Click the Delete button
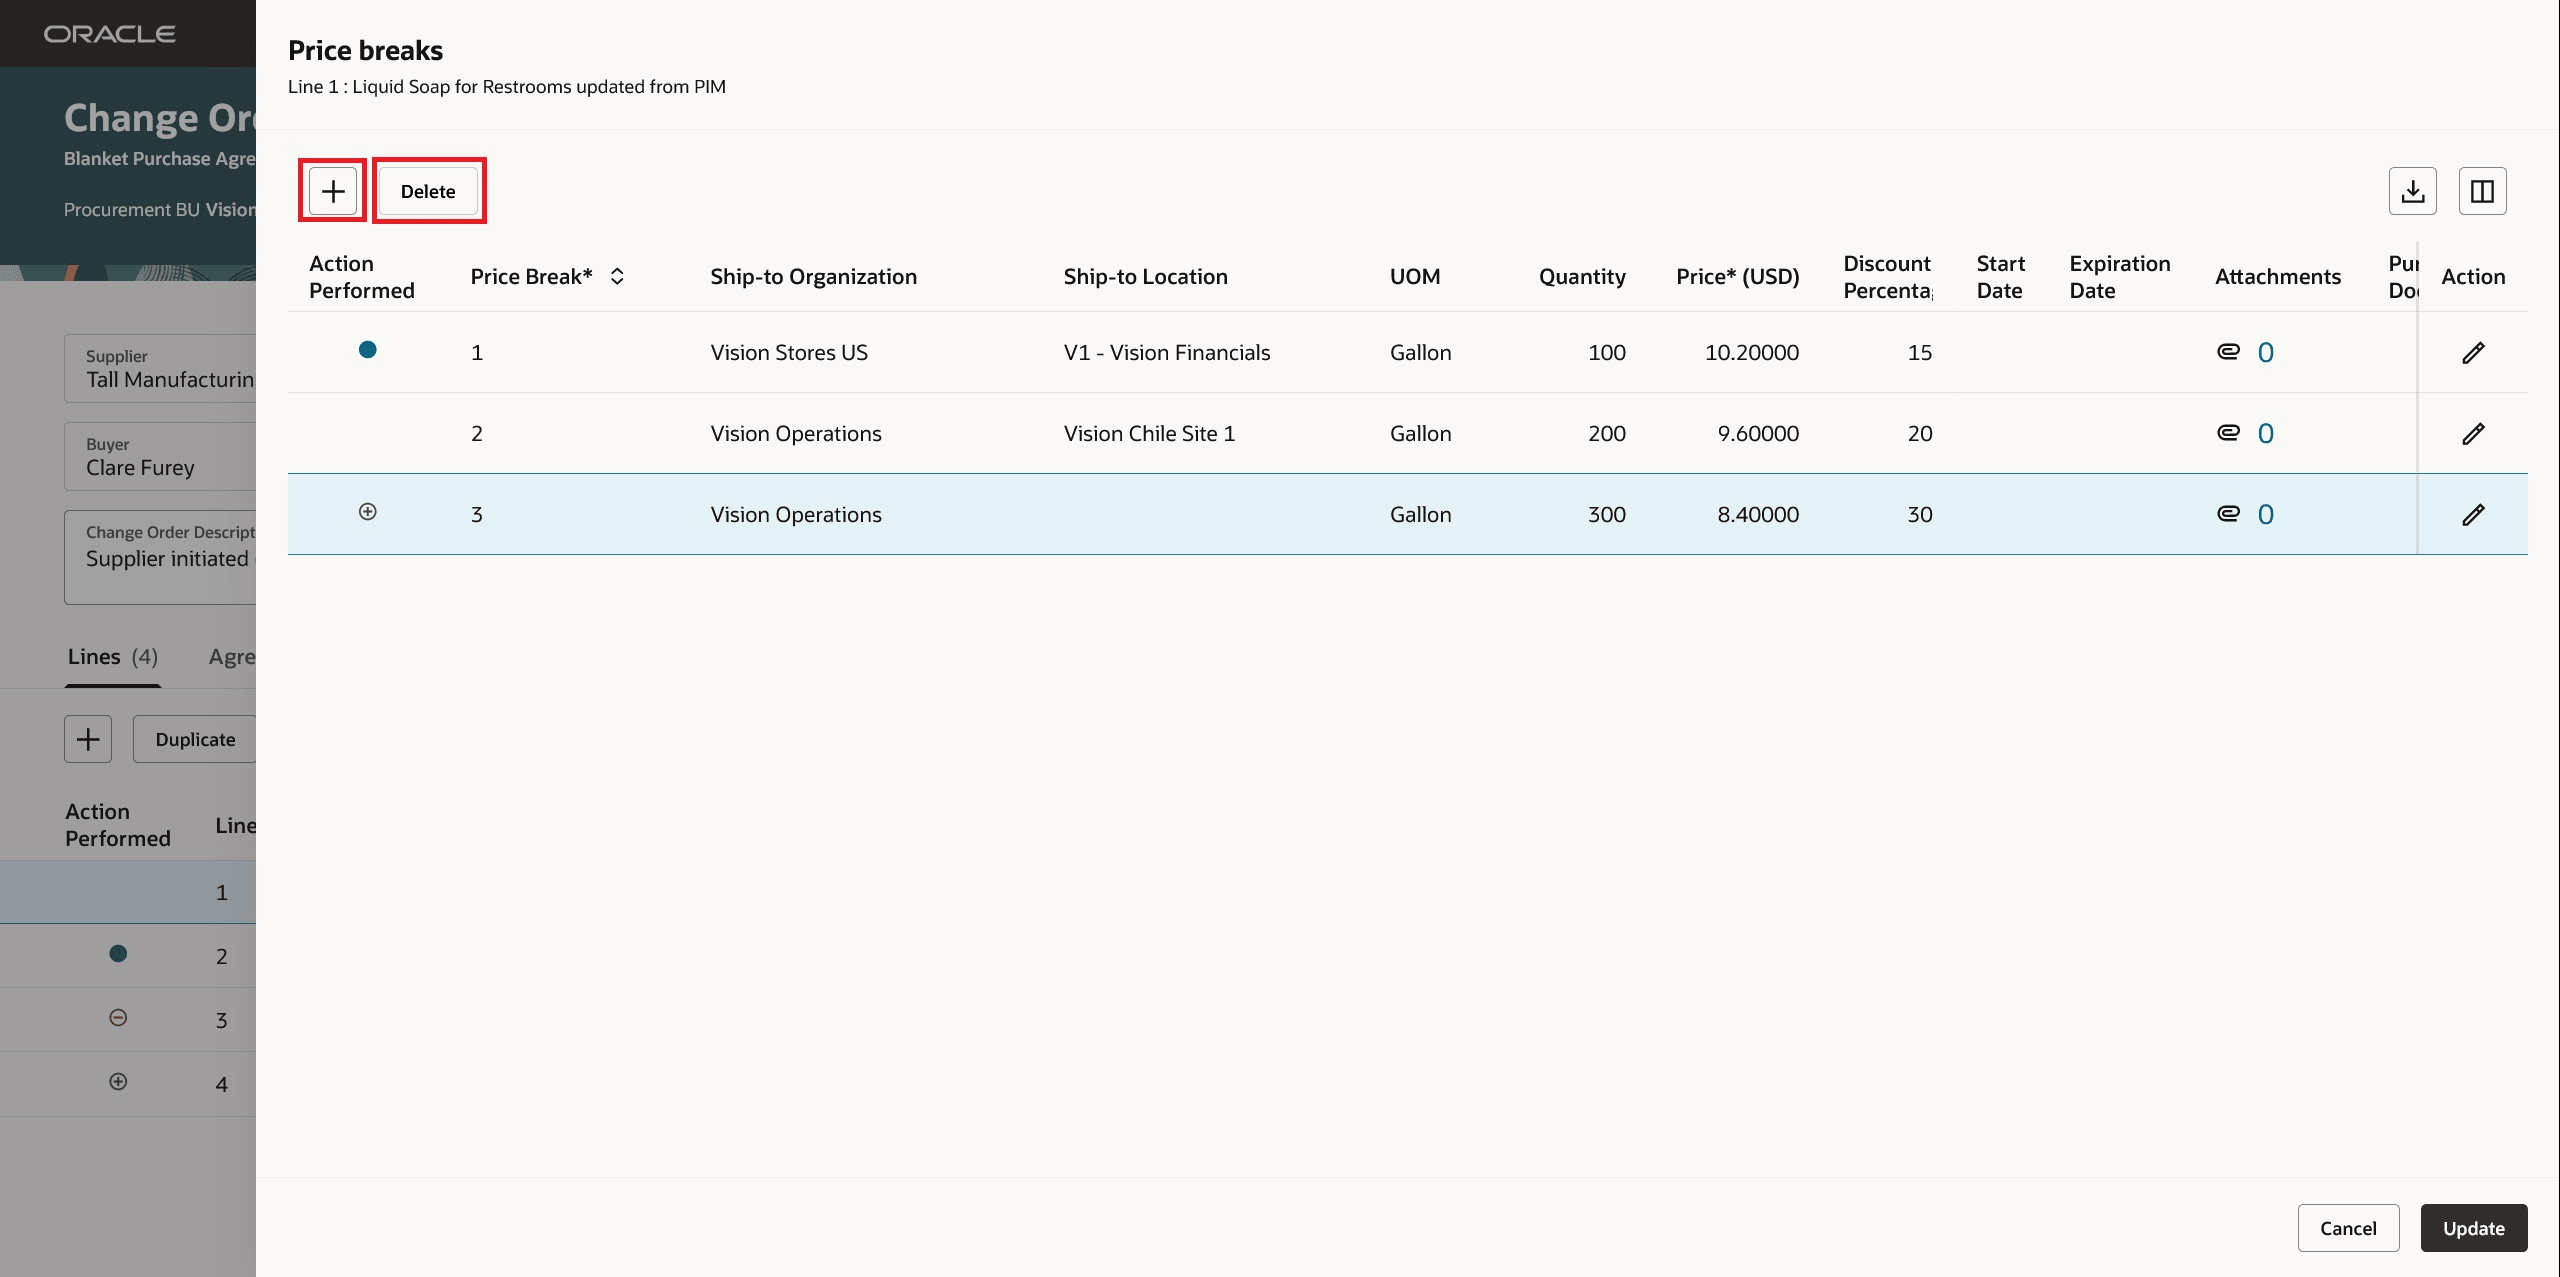 click(x=428, y=190)
